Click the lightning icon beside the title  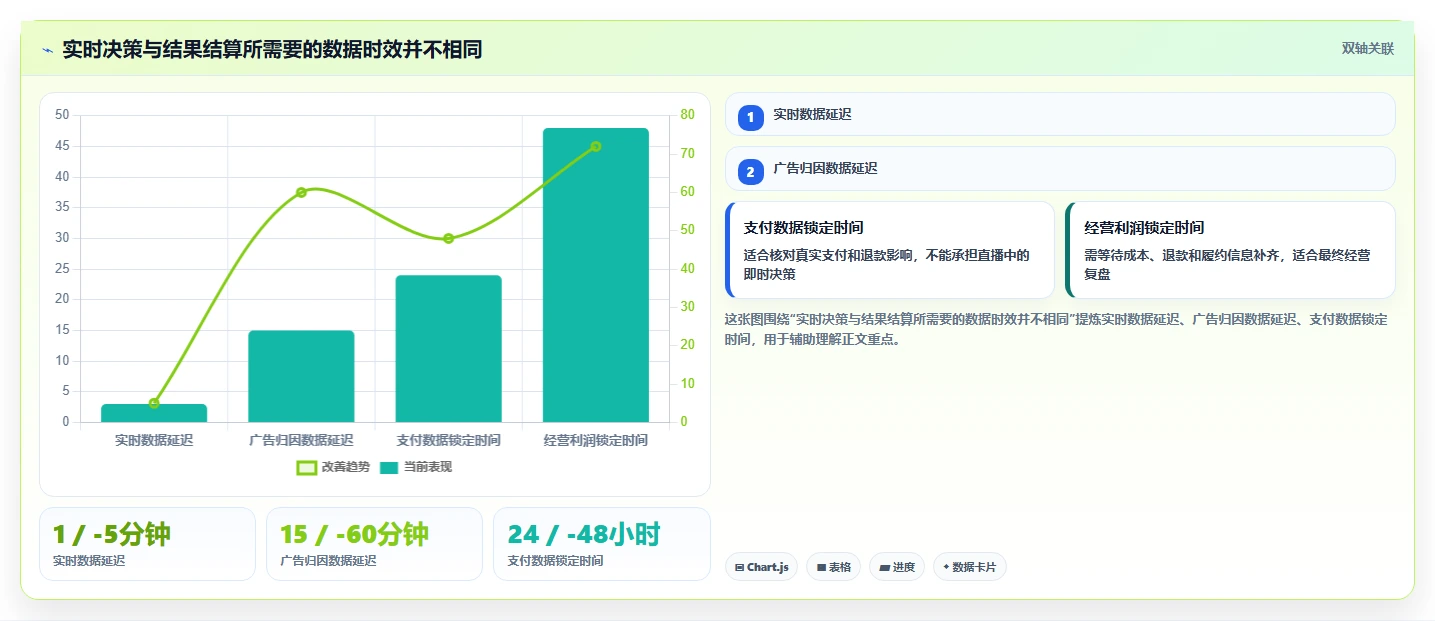point(47,50)
